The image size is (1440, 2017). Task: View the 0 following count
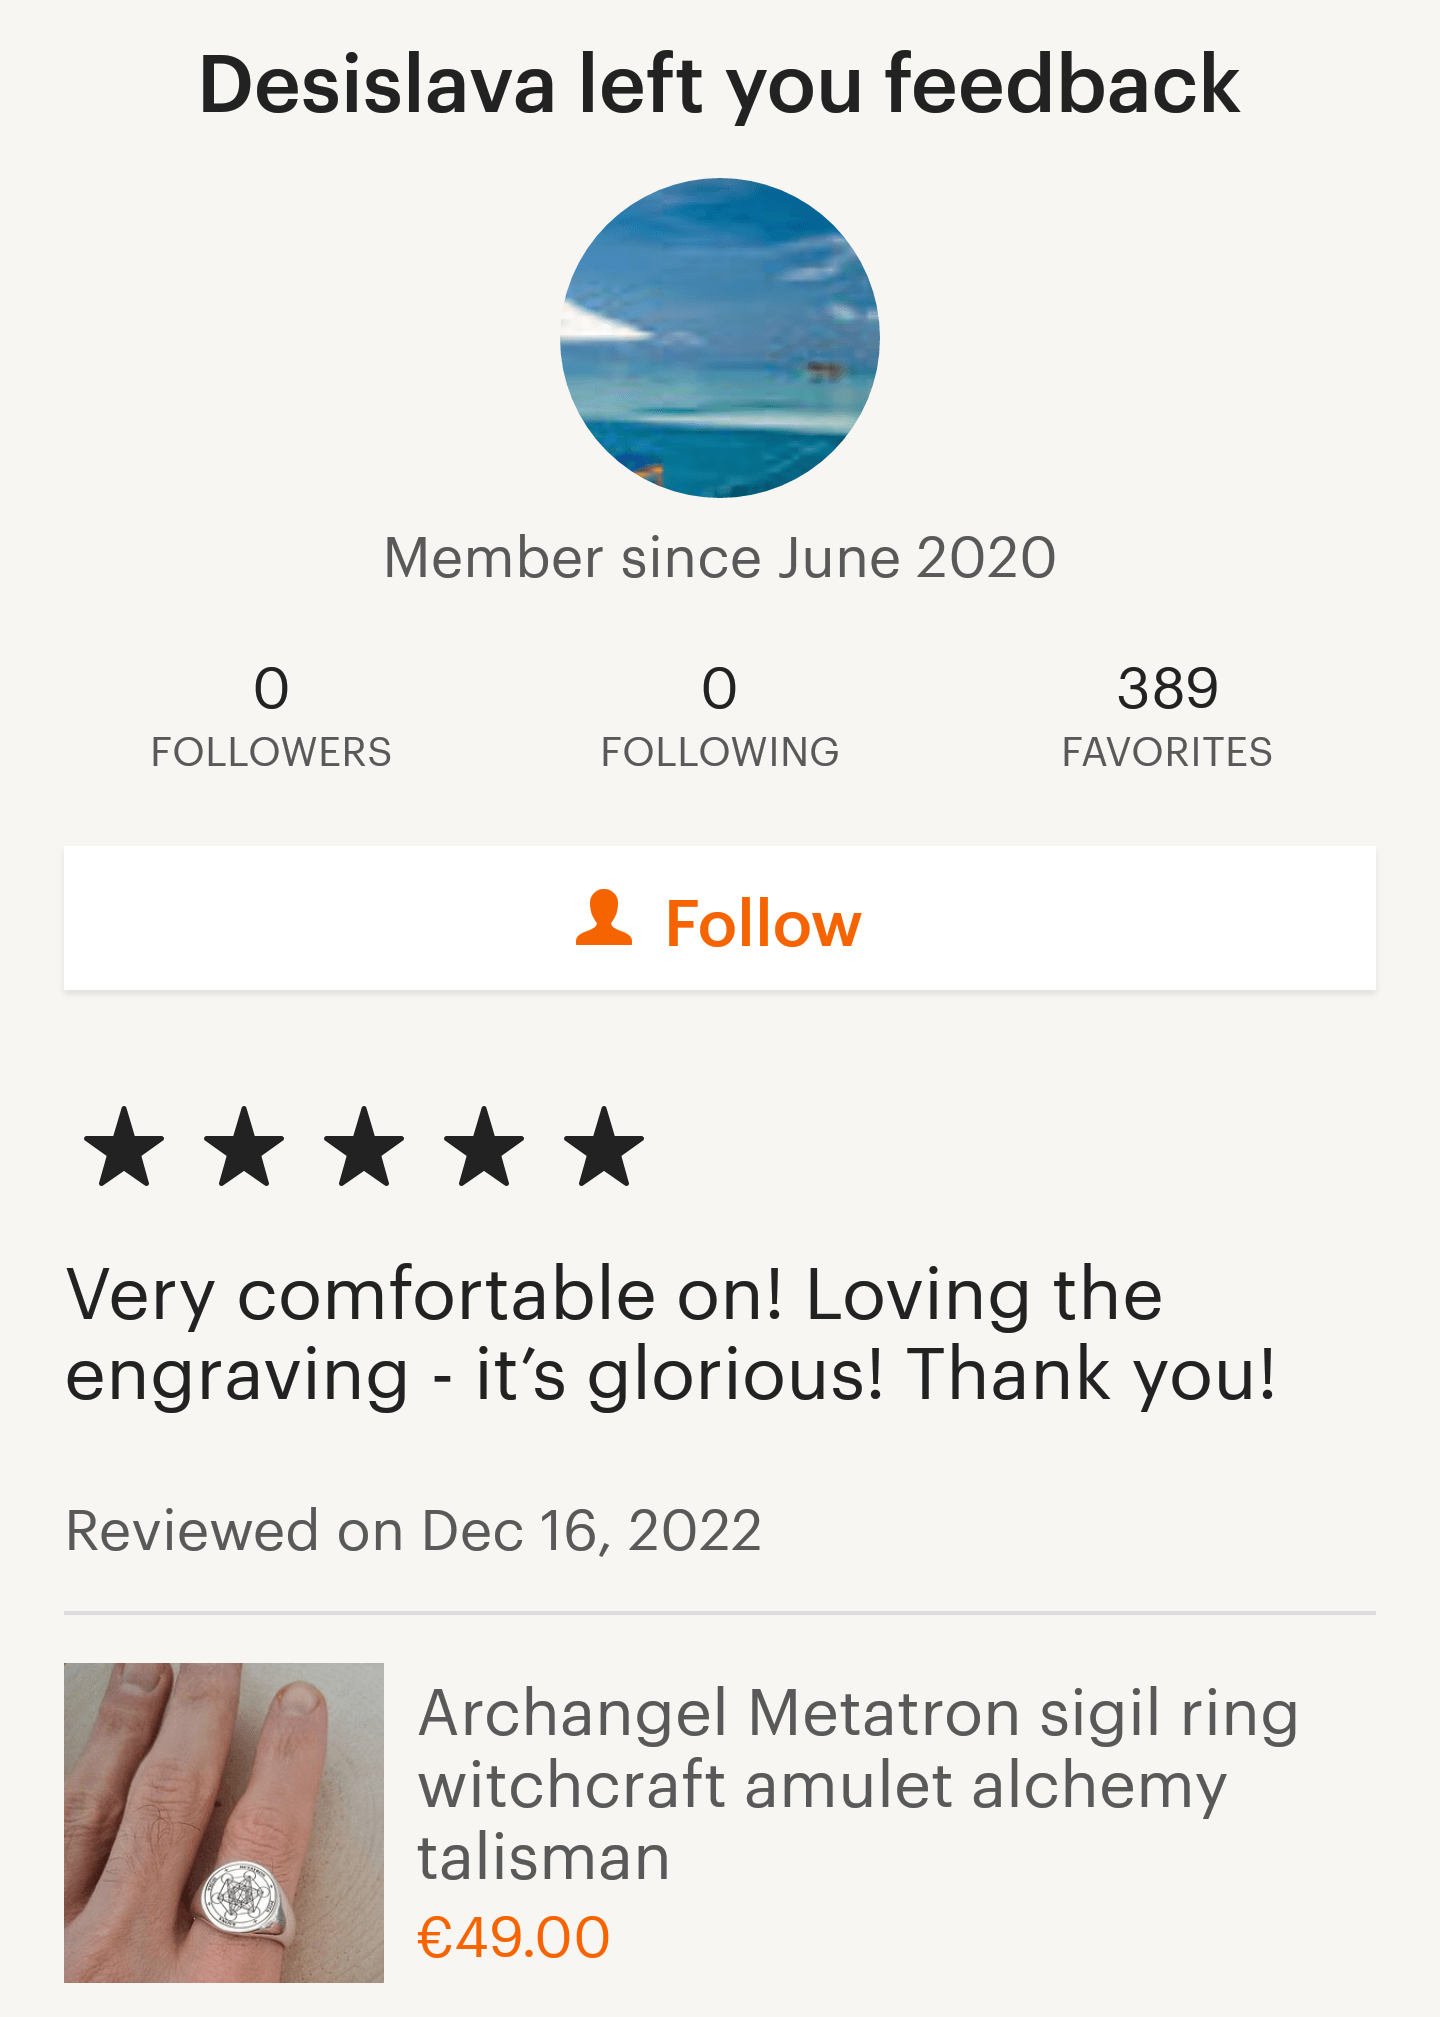pyautogui.click(x=720, y=688)
